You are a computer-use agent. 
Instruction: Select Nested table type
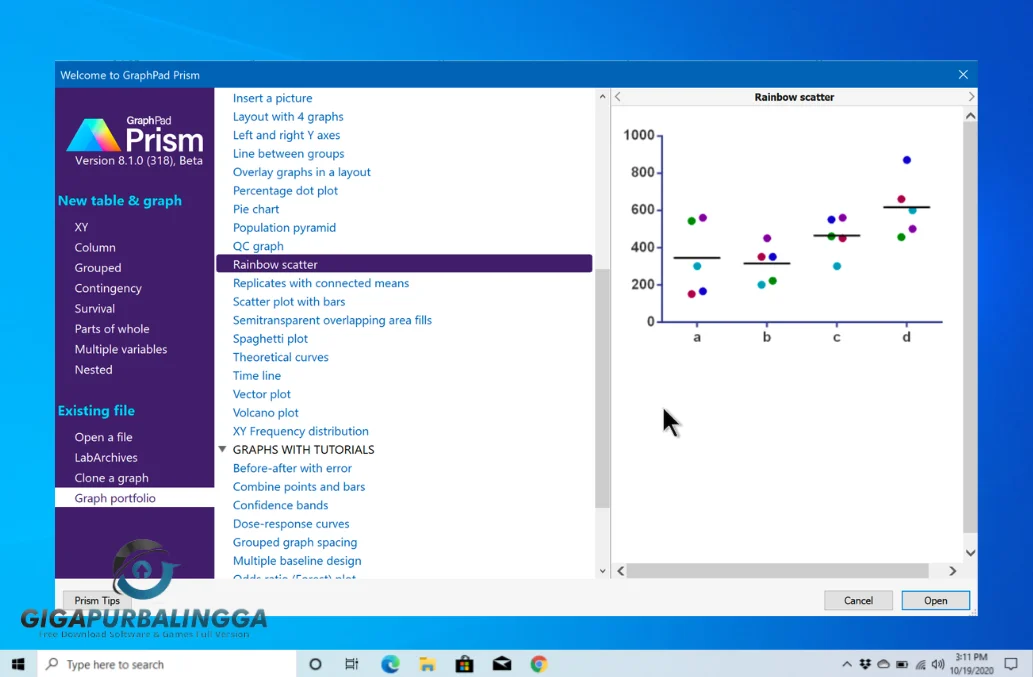coord(93,369)
